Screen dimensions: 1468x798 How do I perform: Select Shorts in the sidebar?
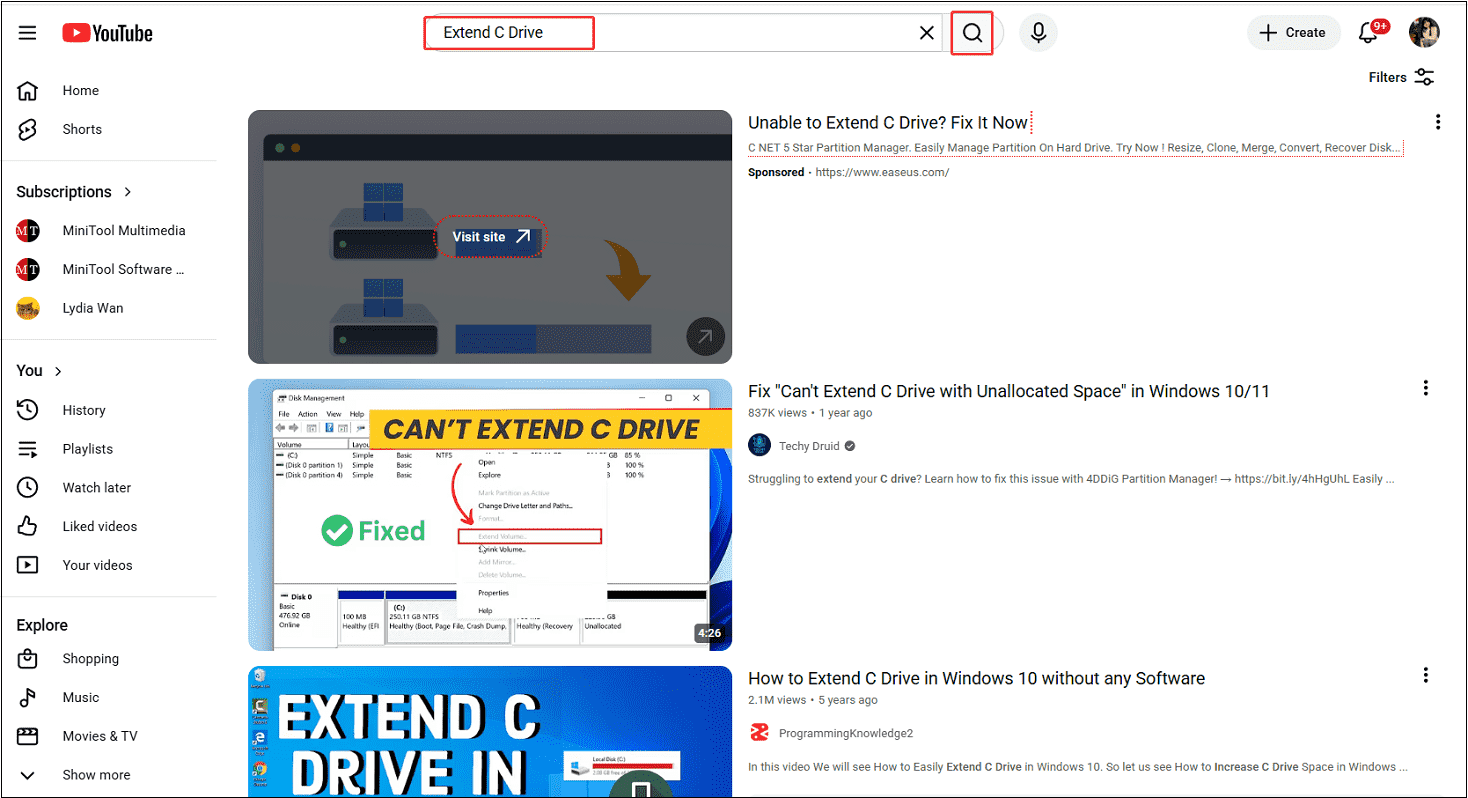pyautogui.click(x=81, y=128)
